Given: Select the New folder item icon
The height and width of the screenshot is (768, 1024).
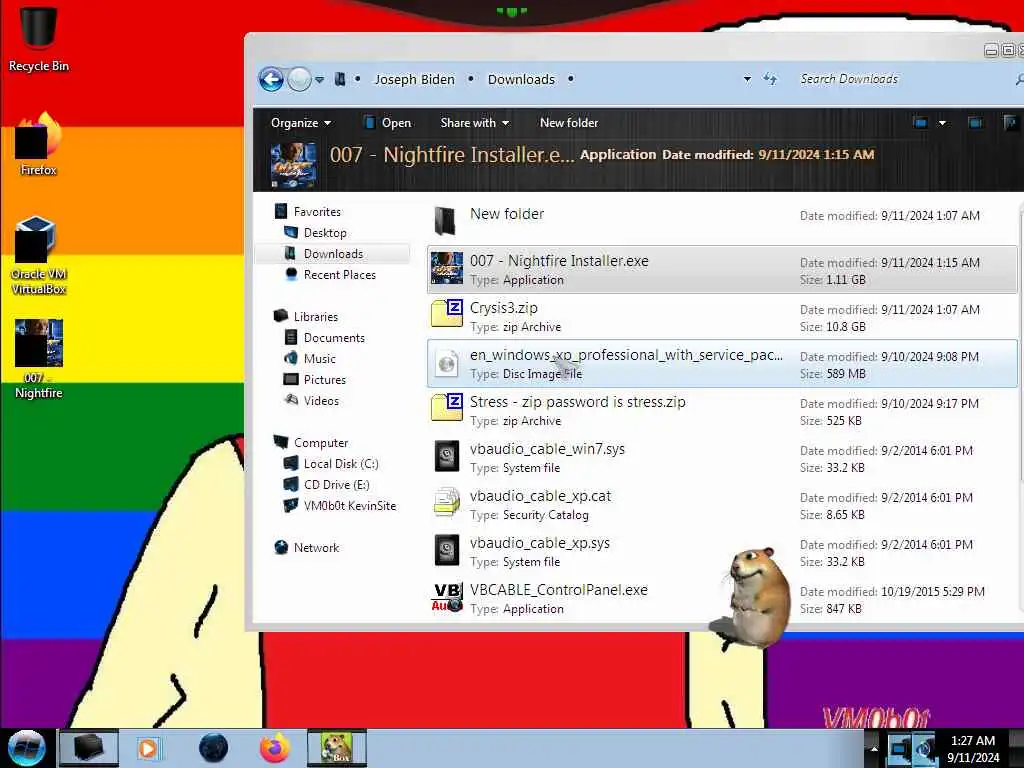Looking at the screenshot, I should [x=447, y=221].
